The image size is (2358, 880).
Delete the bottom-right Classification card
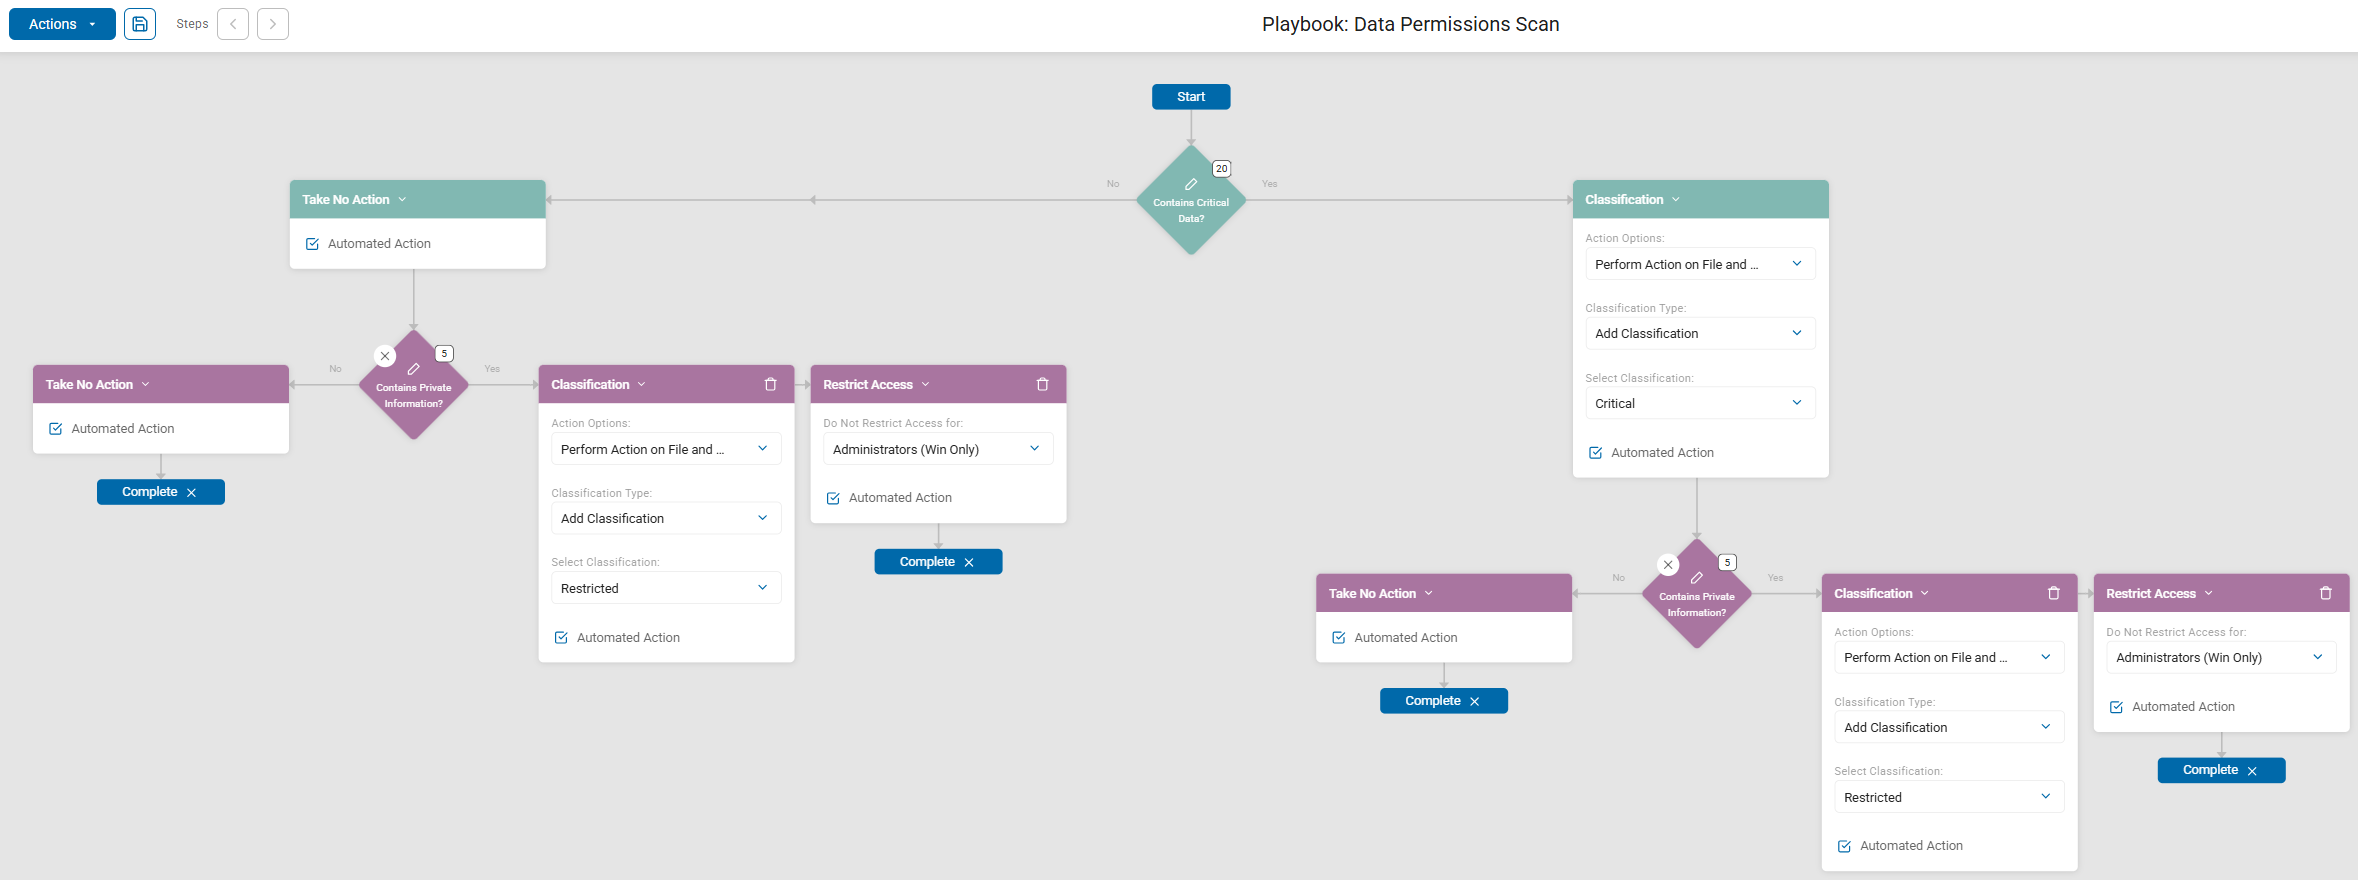2053,593
